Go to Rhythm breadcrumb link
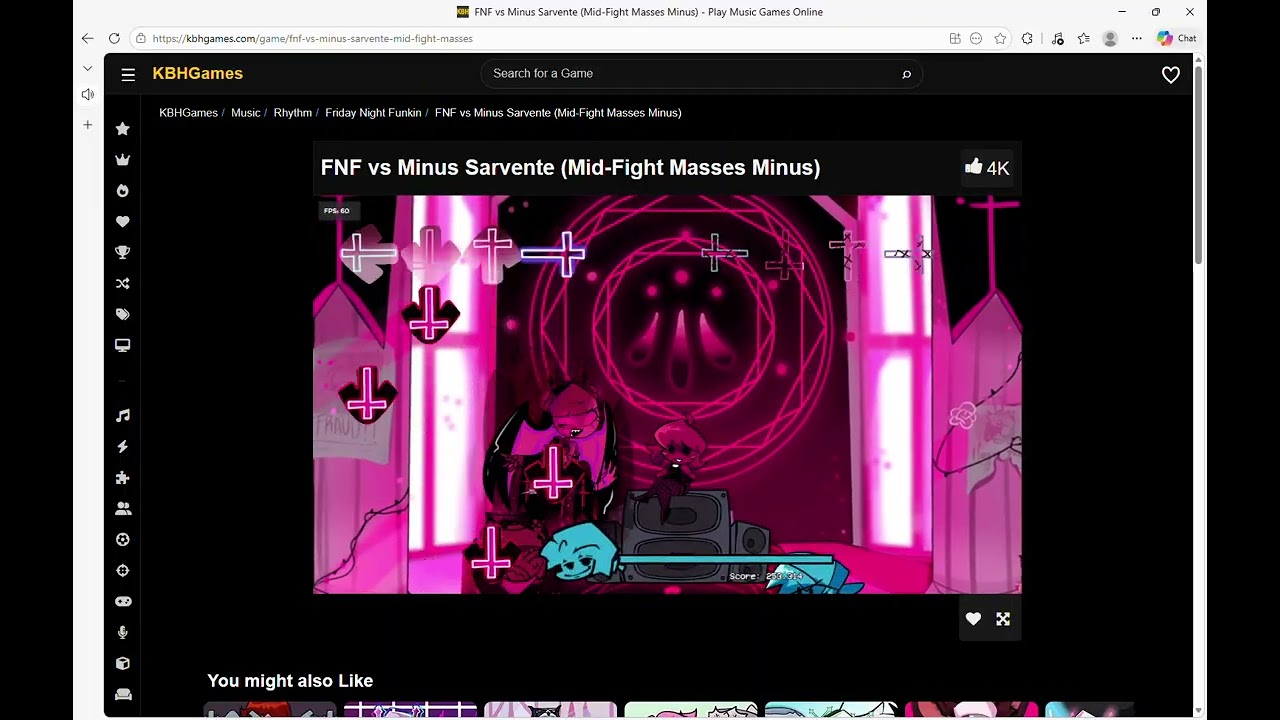The image size is (1280, 720). 293,113
